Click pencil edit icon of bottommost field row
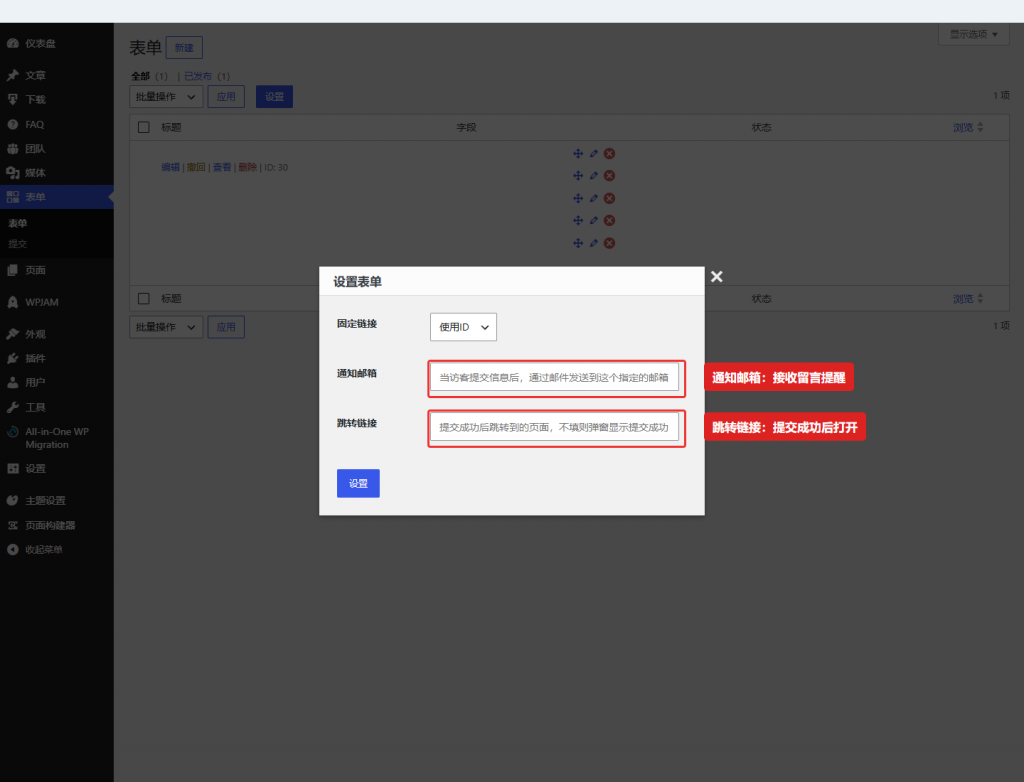 click(594, 243)
